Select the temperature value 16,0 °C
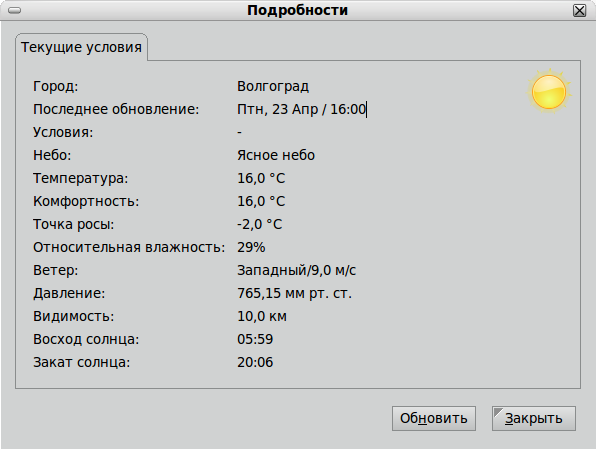Viewport: 596px width, 449px height. pyautogui.click(x=261, y=178)
